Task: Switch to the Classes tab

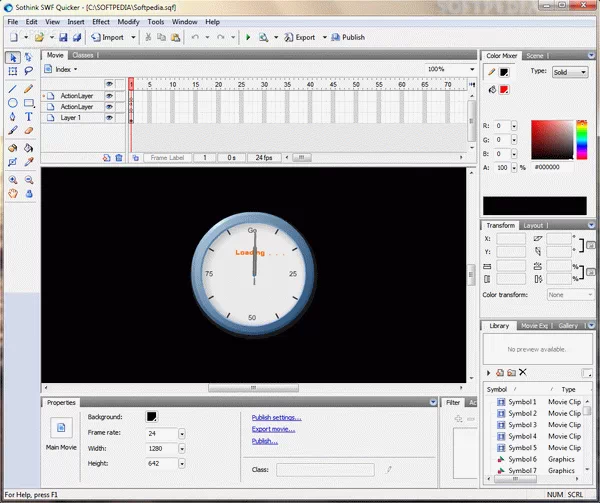Action: pyautogui.click(x=82, y=55)
